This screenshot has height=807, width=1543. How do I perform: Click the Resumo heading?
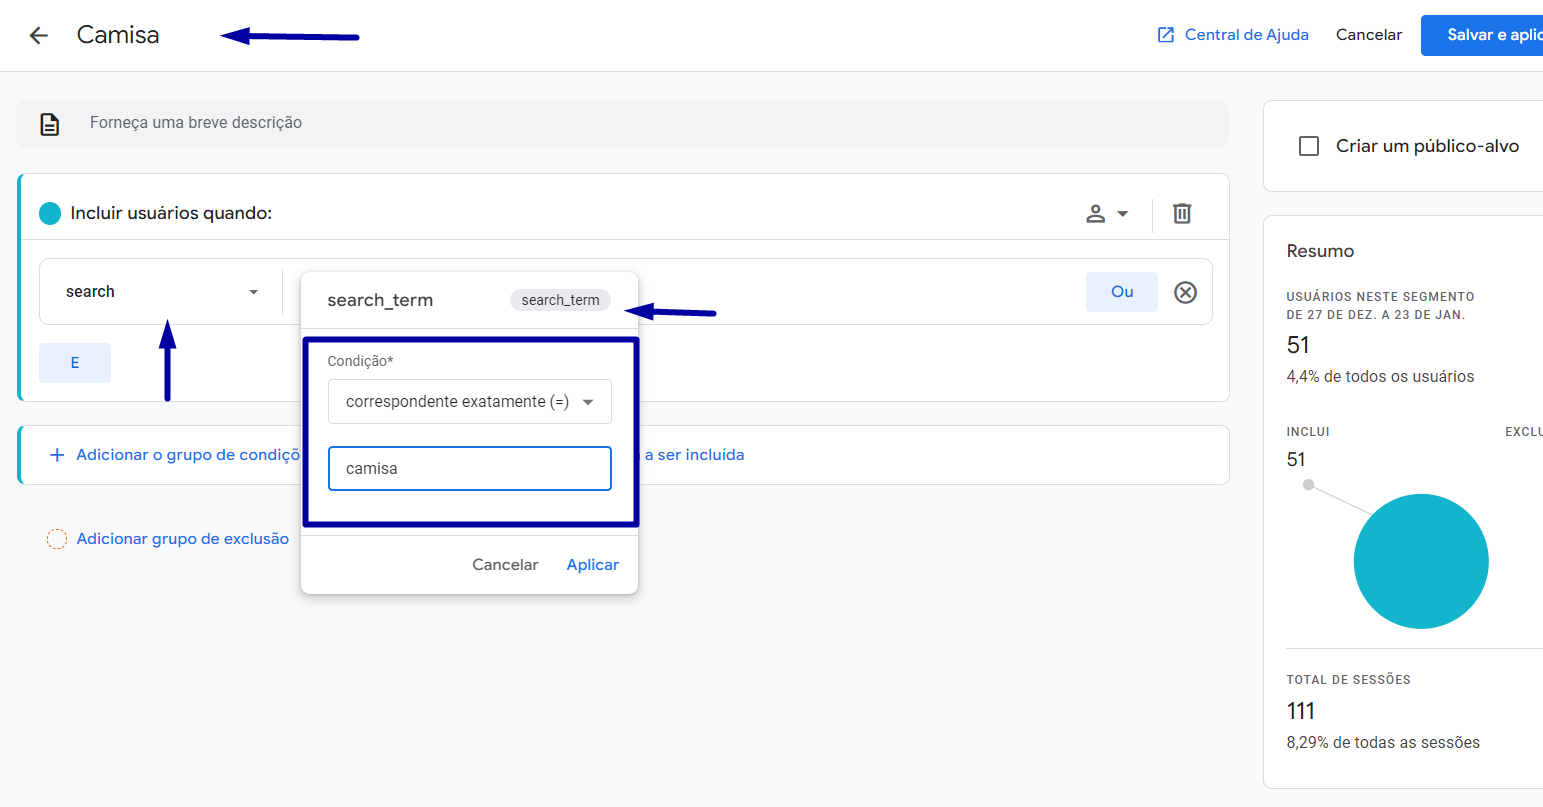1320,251
